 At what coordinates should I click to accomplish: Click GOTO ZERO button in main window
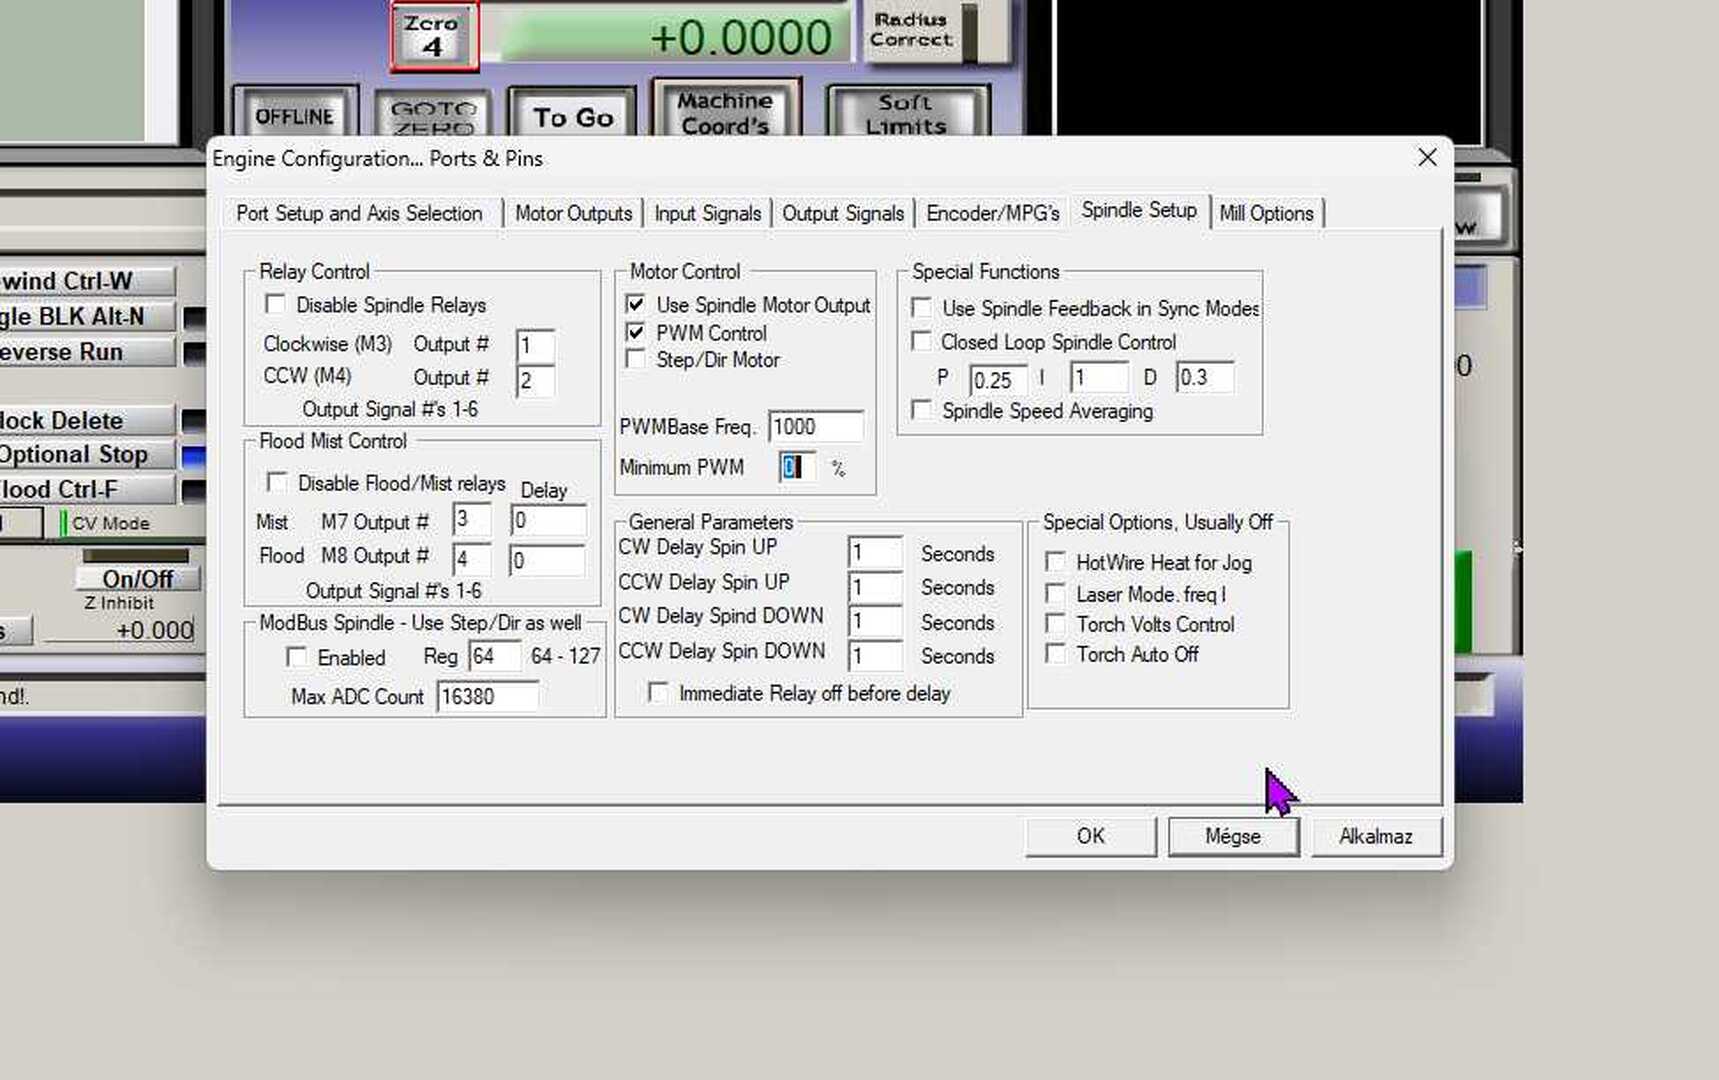click(432, 115)
